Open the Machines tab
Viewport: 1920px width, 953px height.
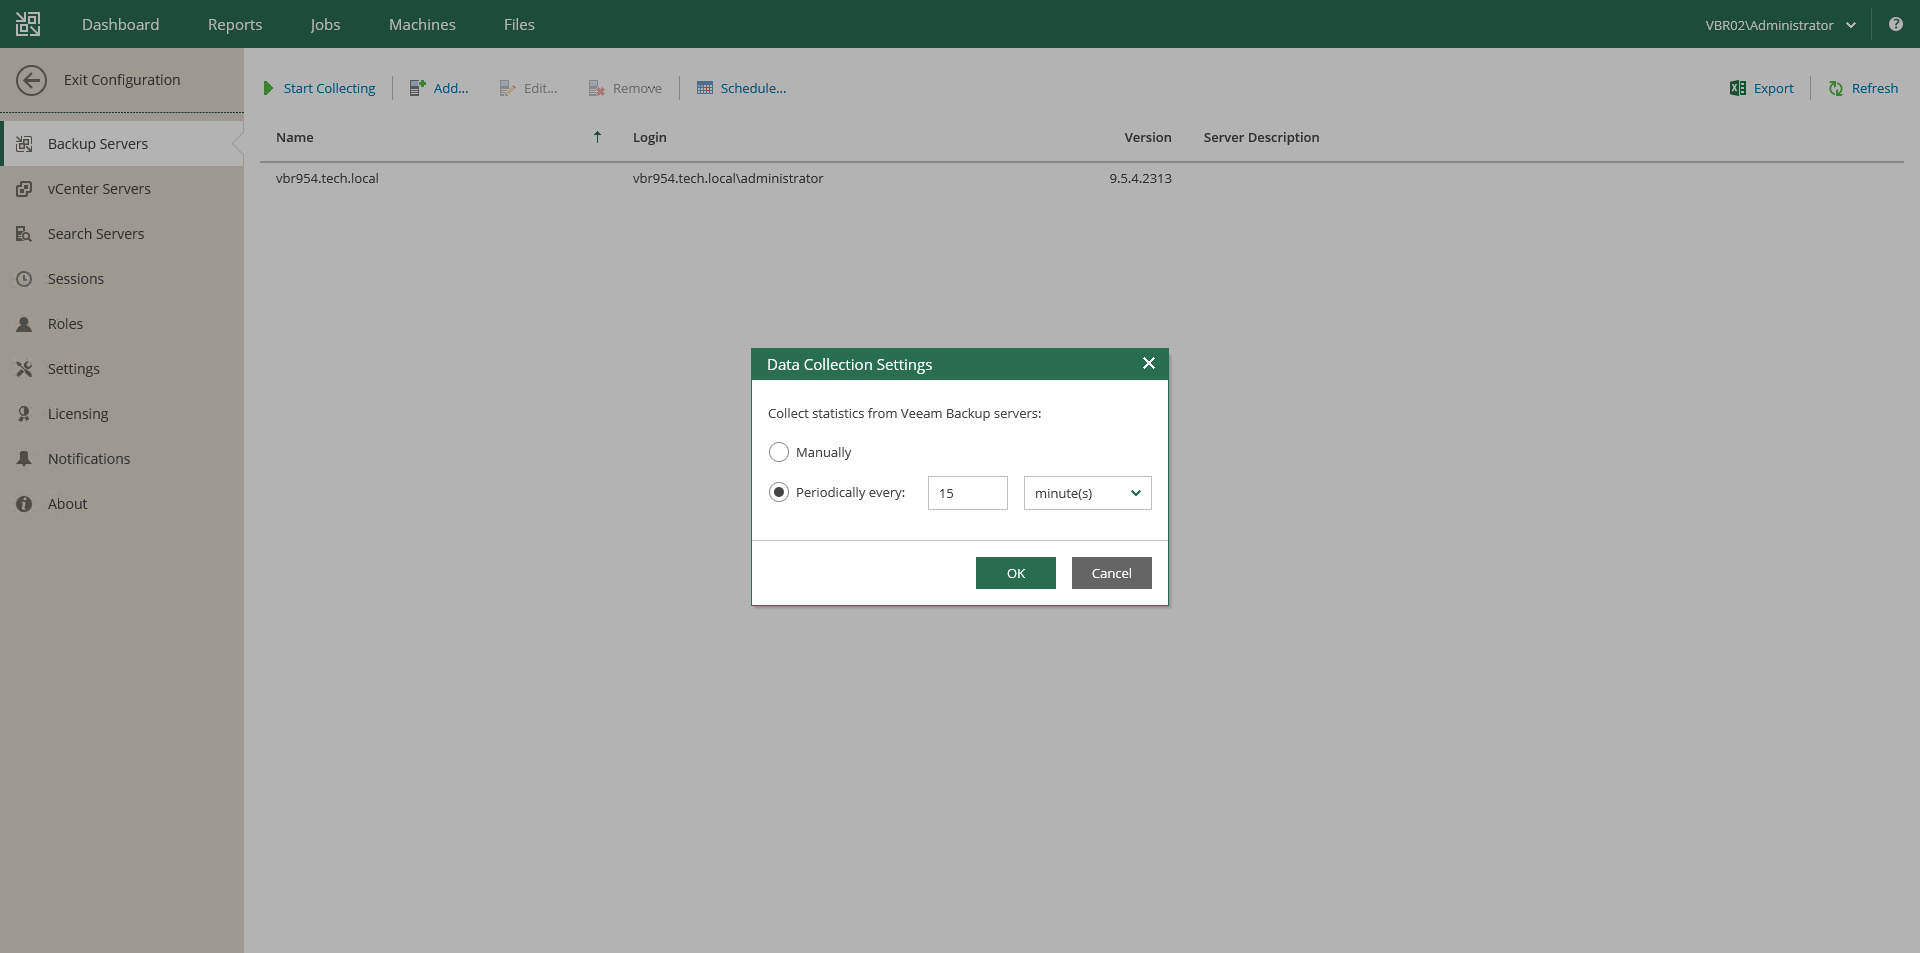422,24
